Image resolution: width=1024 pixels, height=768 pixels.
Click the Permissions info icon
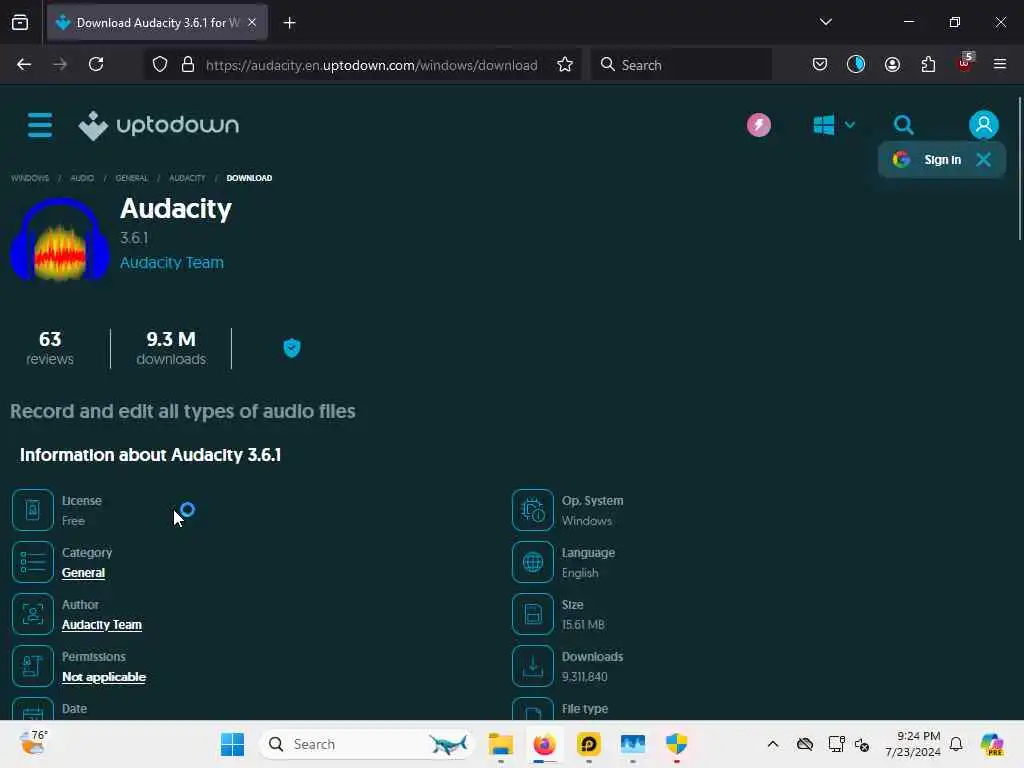[33, 666]
